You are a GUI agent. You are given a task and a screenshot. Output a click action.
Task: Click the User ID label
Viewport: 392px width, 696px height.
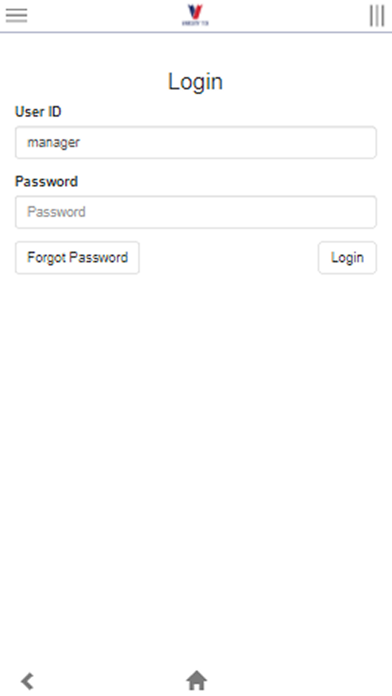coord(38,112)
